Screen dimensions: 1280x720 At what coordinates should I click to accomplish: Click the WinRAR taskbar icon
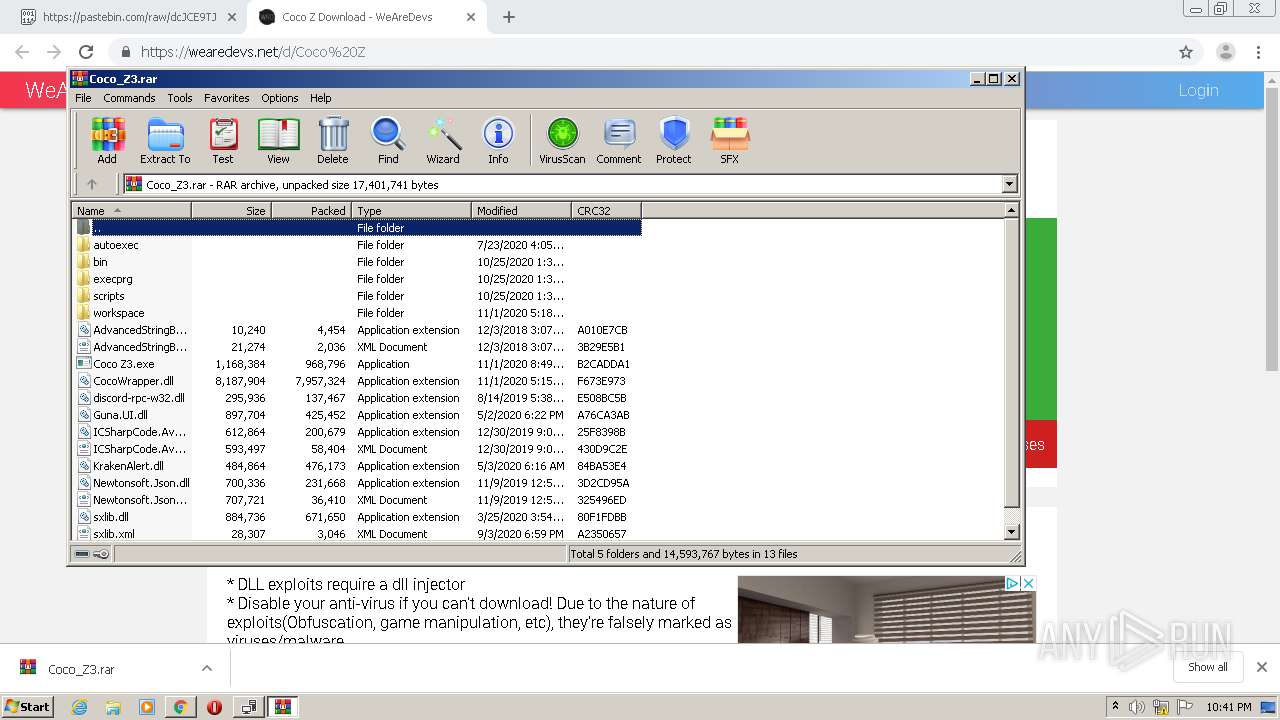283,707
